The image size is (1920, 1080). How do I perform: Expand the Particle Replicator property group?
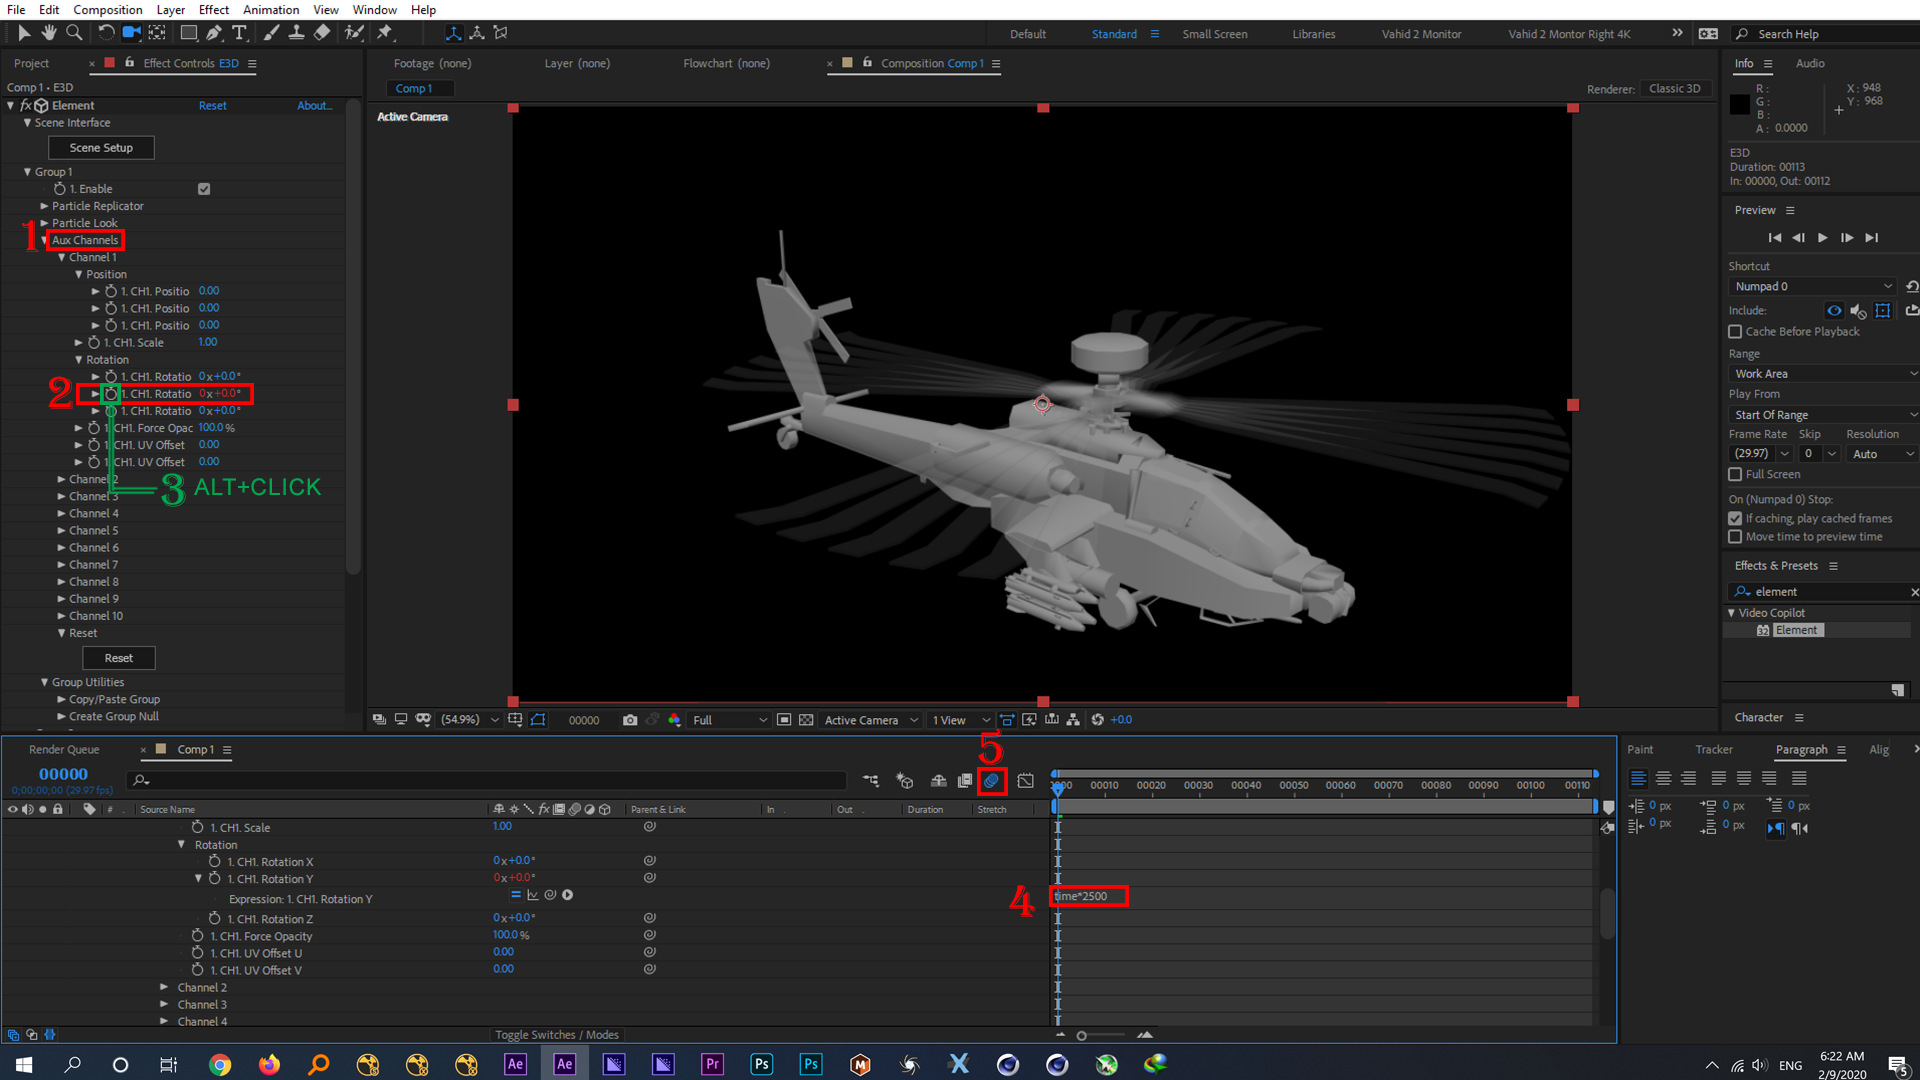42,204
